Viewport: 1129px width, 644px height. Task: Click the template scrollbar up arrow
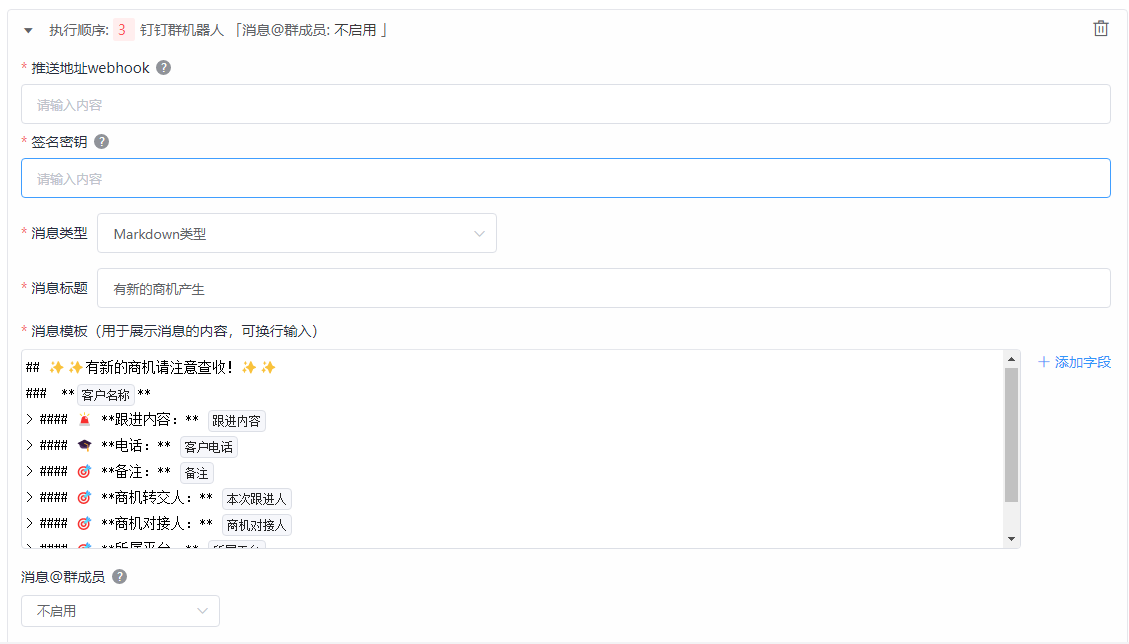pyautogui.click(x=1012, y=359)
